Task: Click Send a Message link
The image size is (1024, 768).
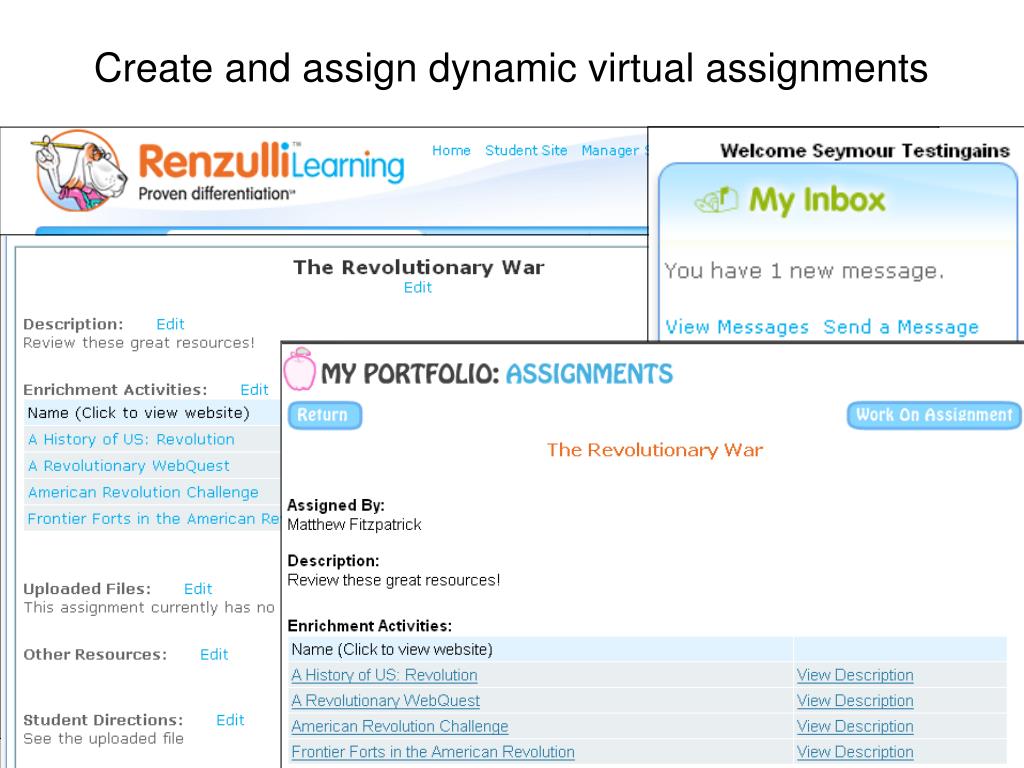Action: click(x=901, y=327)
